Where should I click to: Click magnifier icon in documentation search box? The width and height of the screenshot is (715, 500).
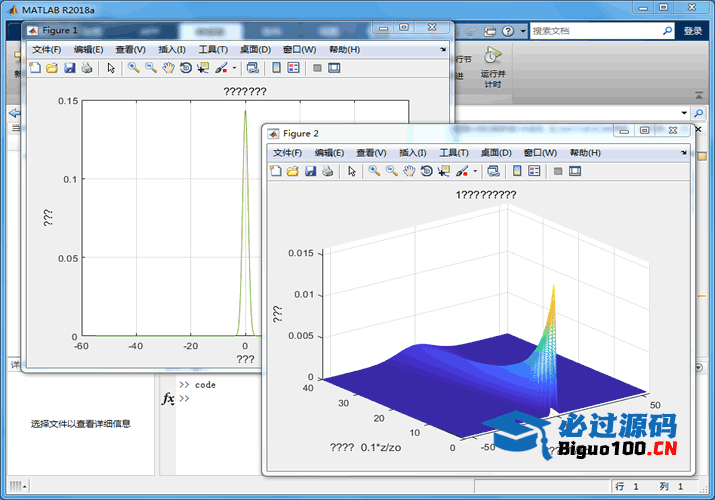click(668, 31)
